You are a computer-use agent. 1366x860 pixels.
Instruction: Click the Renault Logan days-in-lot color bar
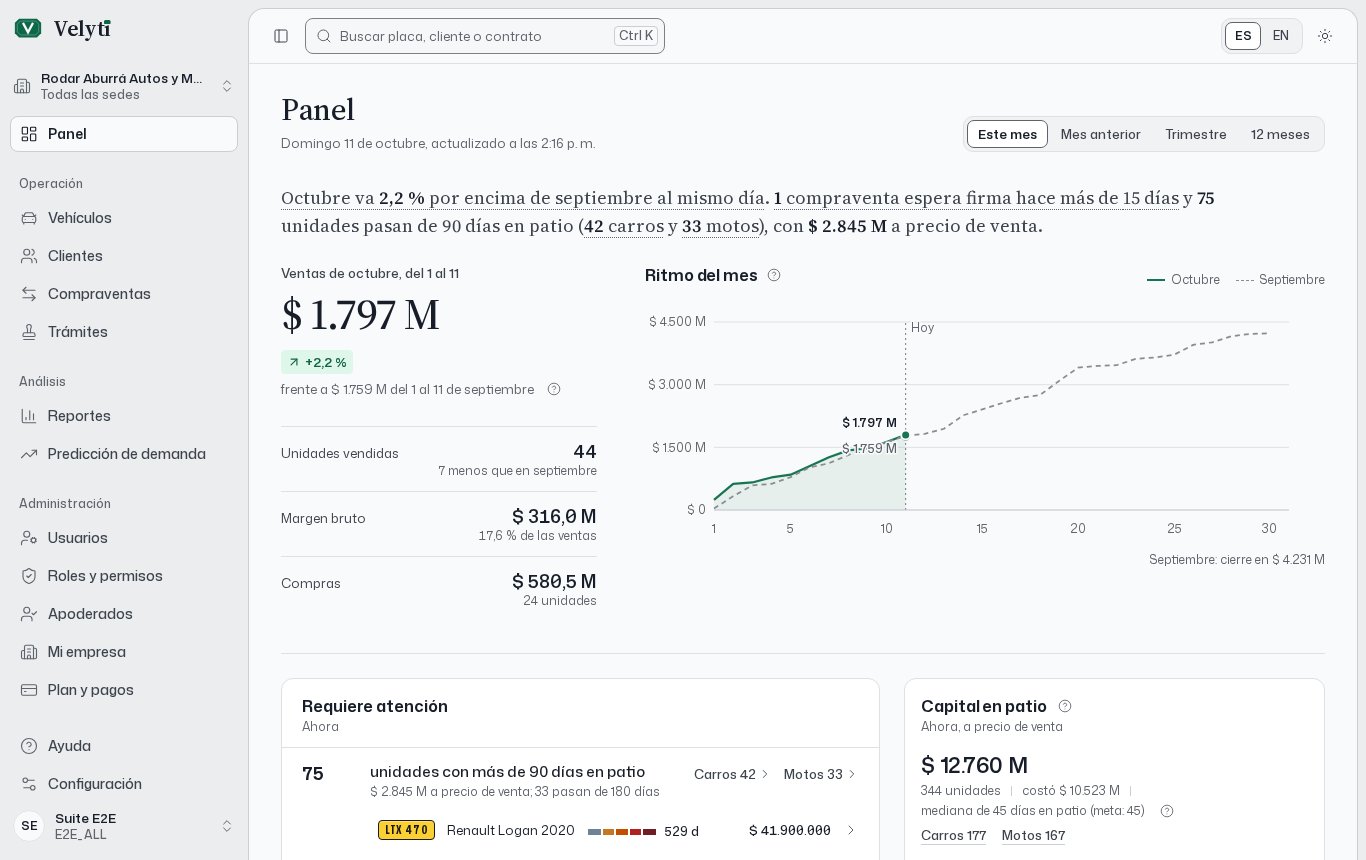coord(622,832)
